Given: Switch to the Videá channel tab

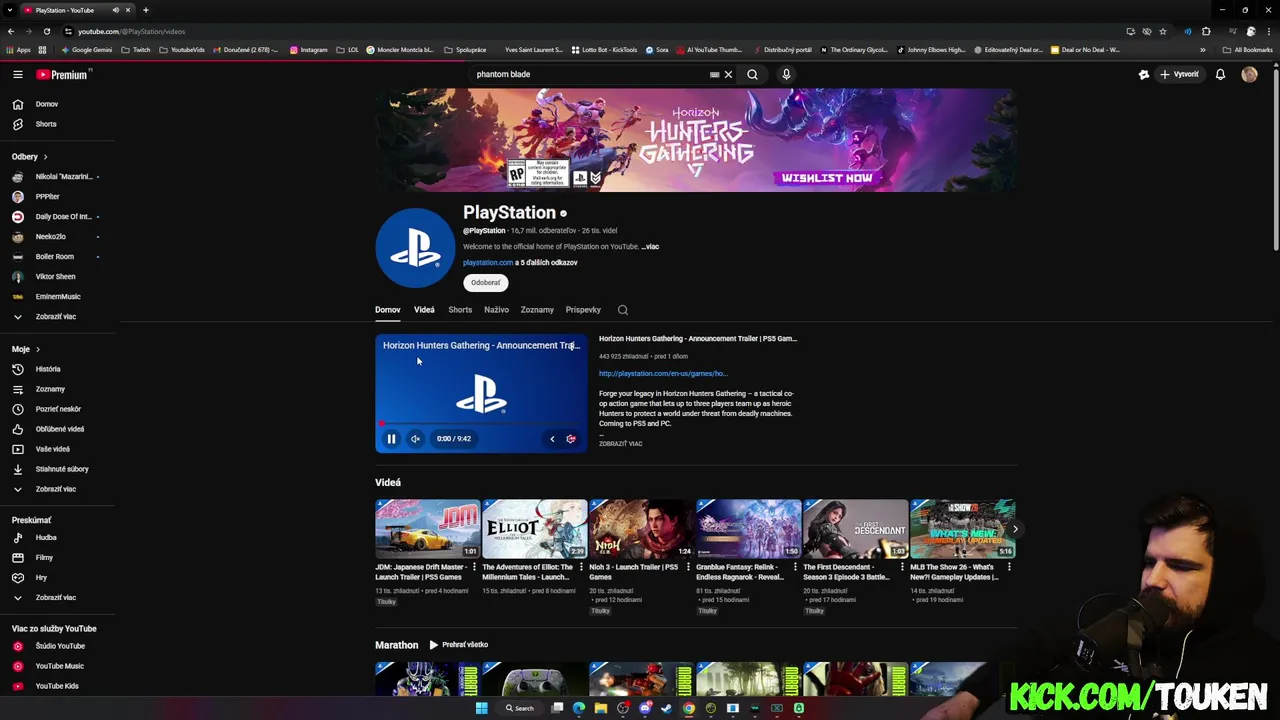Looking at the screenshot, I should (424, 310).
